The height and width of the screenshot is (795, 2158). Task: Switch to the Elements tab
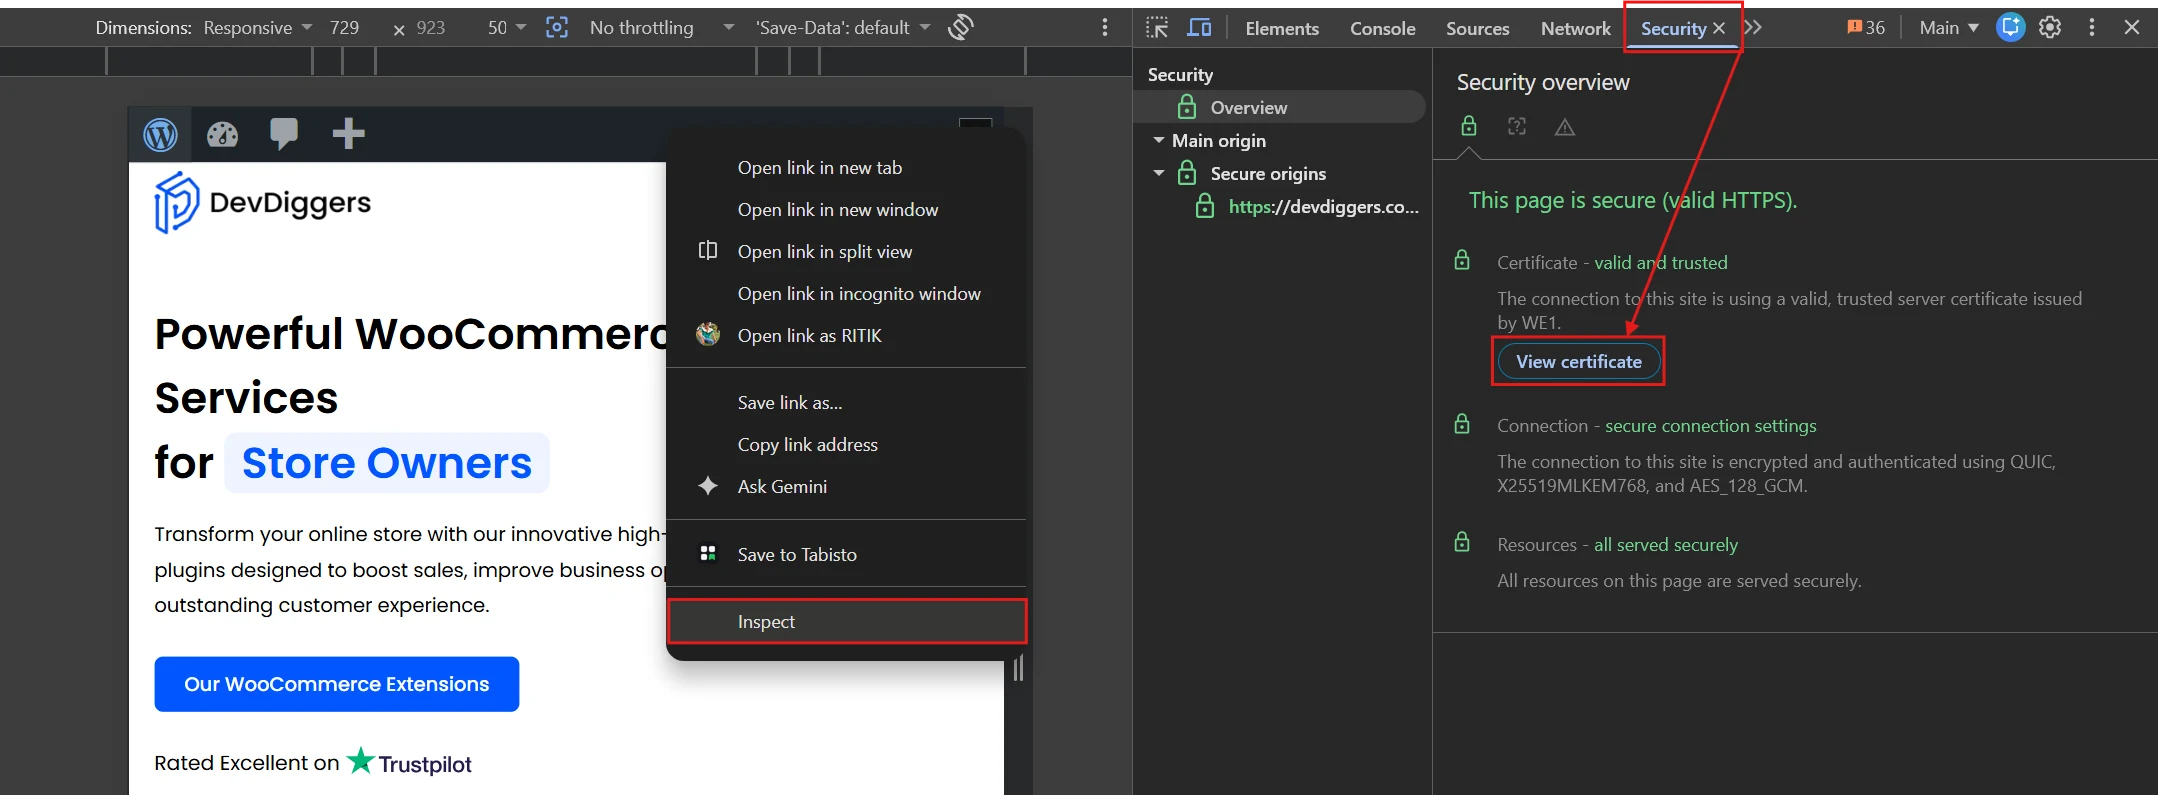pos(1282,29)
